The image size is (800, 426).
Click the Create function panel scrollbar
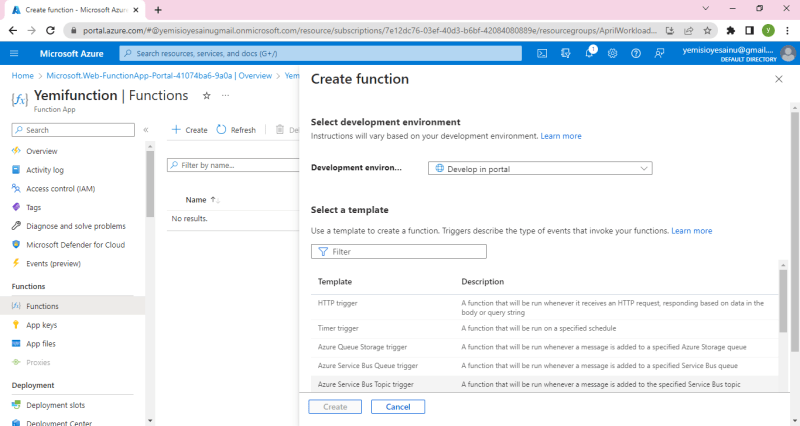pos(795,232)
